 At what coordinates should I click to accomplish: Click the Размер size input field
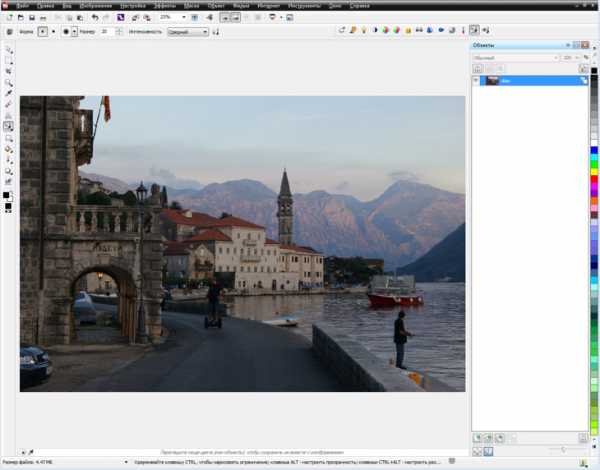click(104, 31)
